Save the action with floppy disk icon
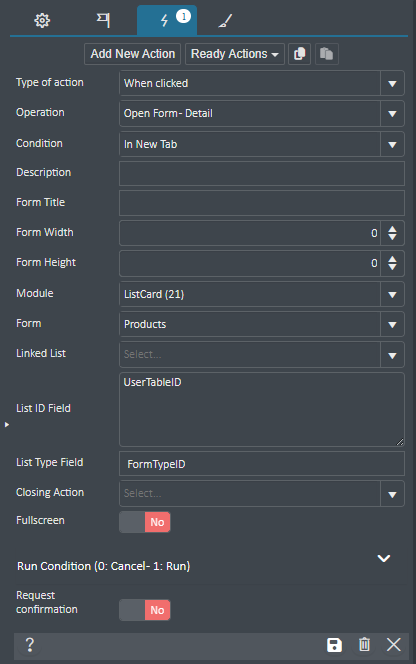The width and height of the screenshot is (416, 664). pos(334,645)
